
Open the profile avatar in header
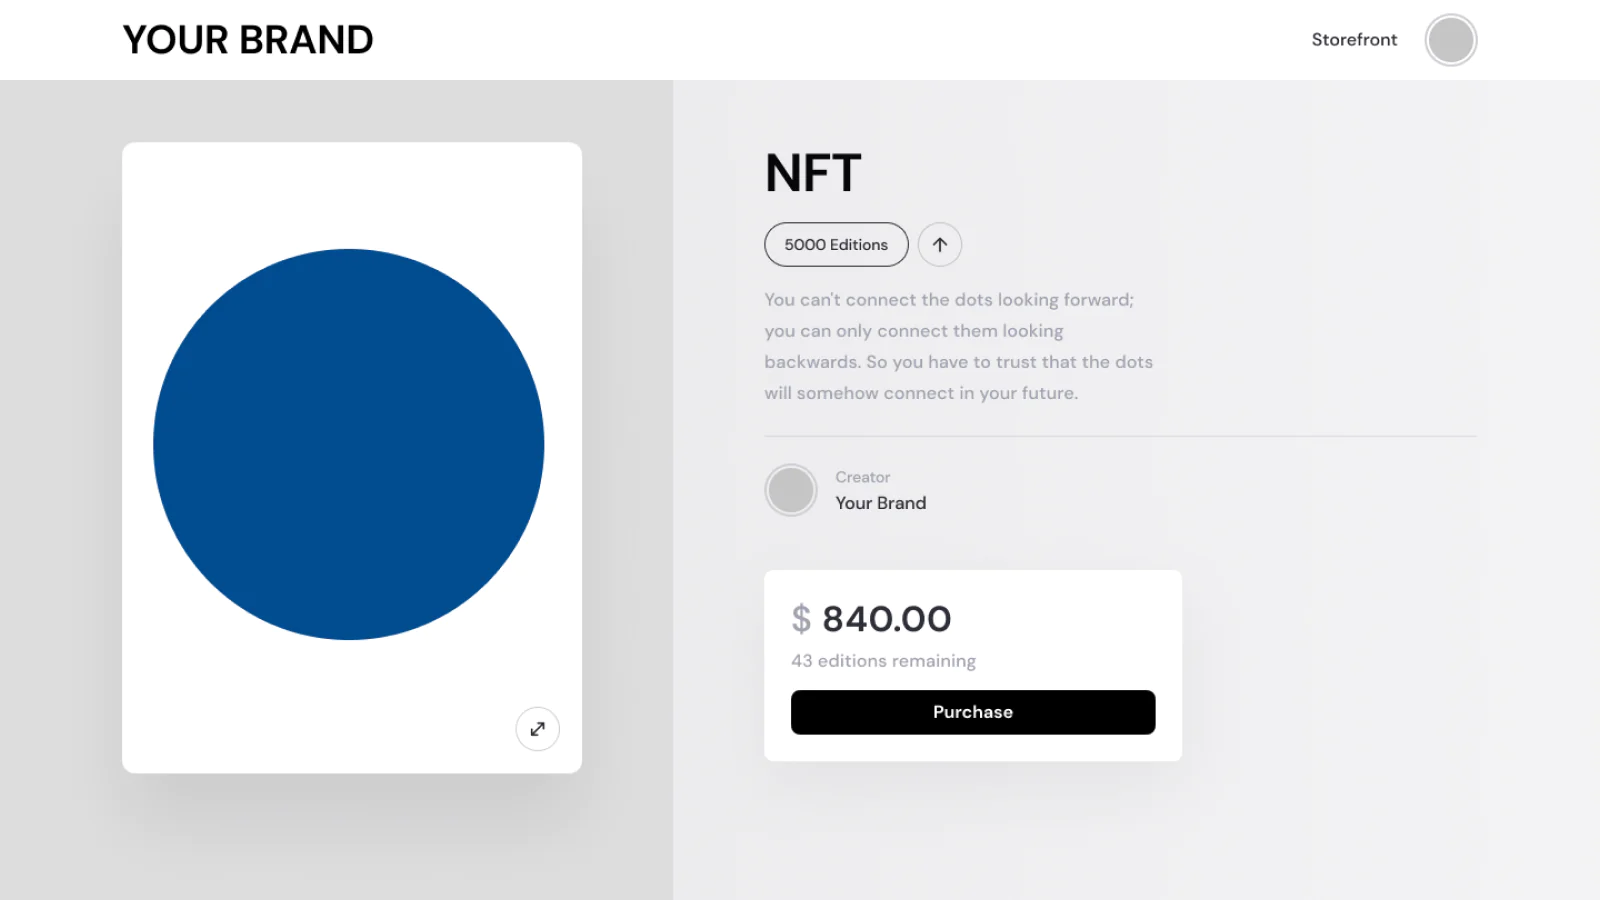click(x=1450, y=40)
